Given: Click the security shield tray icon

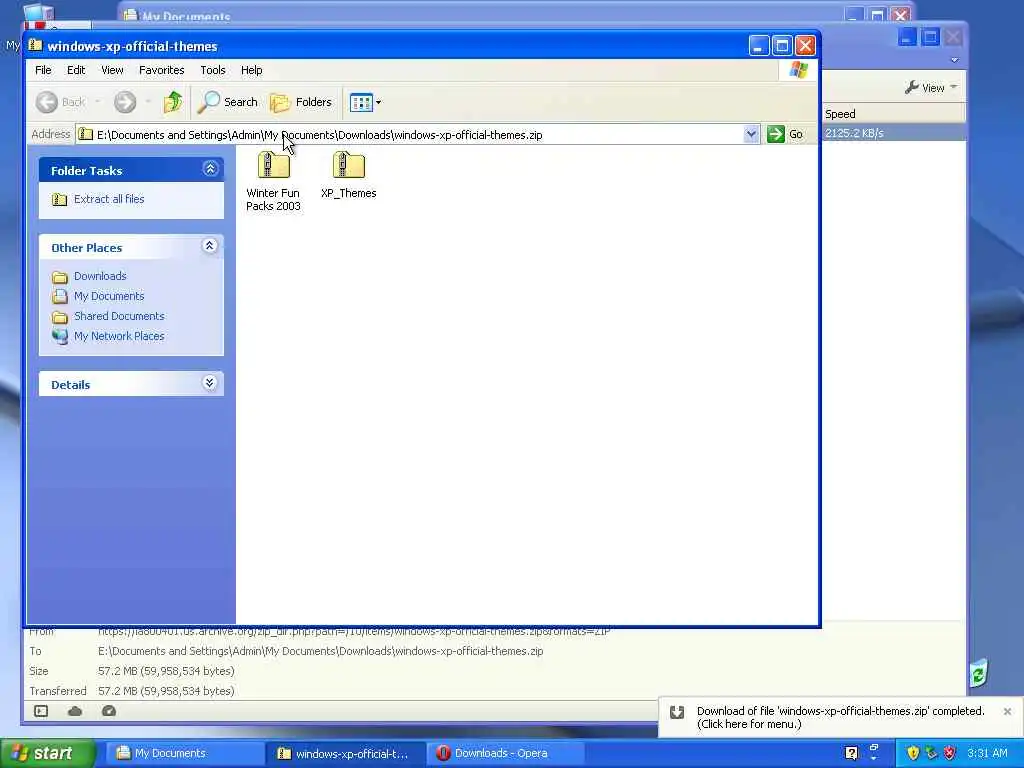Looking at the screenshot, I should tap(912, 753).
